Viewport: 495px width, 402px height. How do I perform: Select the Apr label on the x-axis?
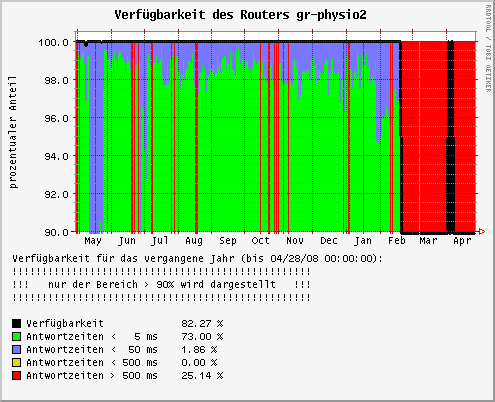[x=462, y=241]
